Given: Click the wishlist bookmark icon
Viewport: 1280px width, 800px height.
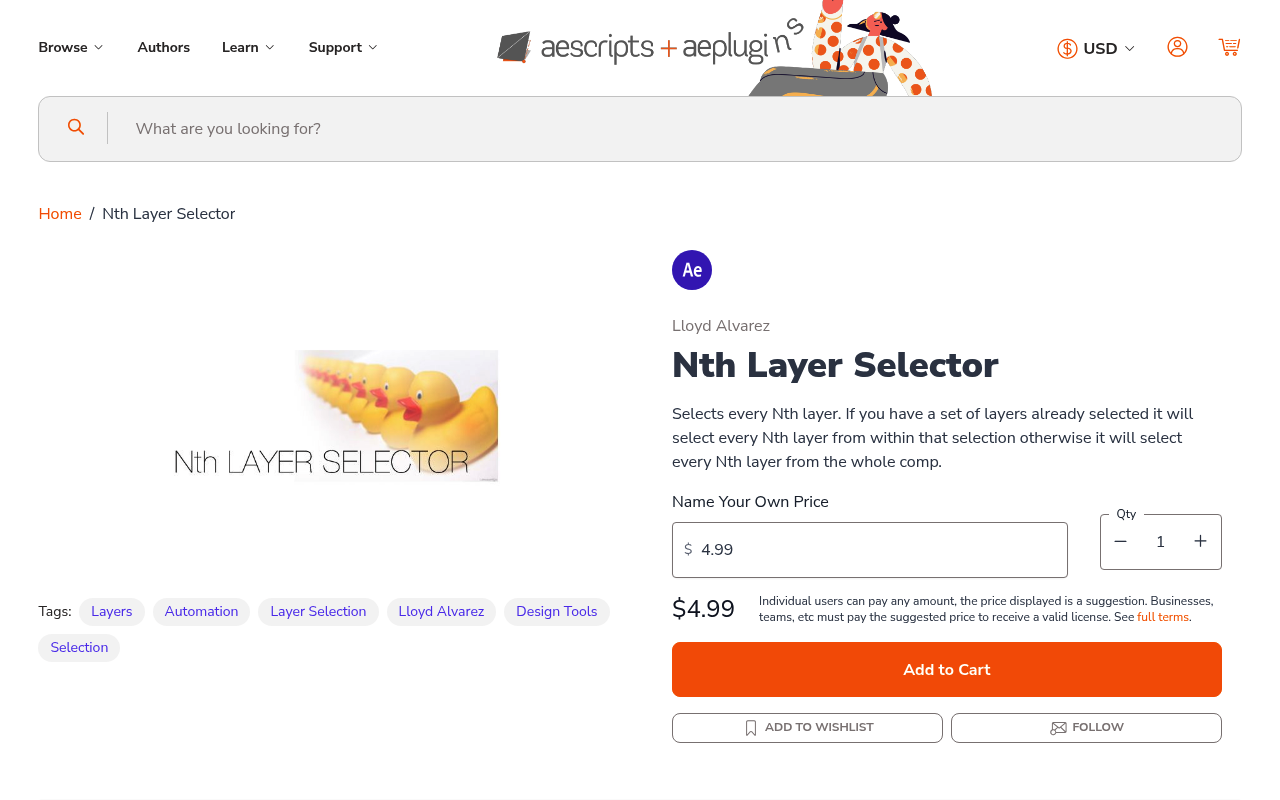Looking at the screenshot, I should [750, 727].
